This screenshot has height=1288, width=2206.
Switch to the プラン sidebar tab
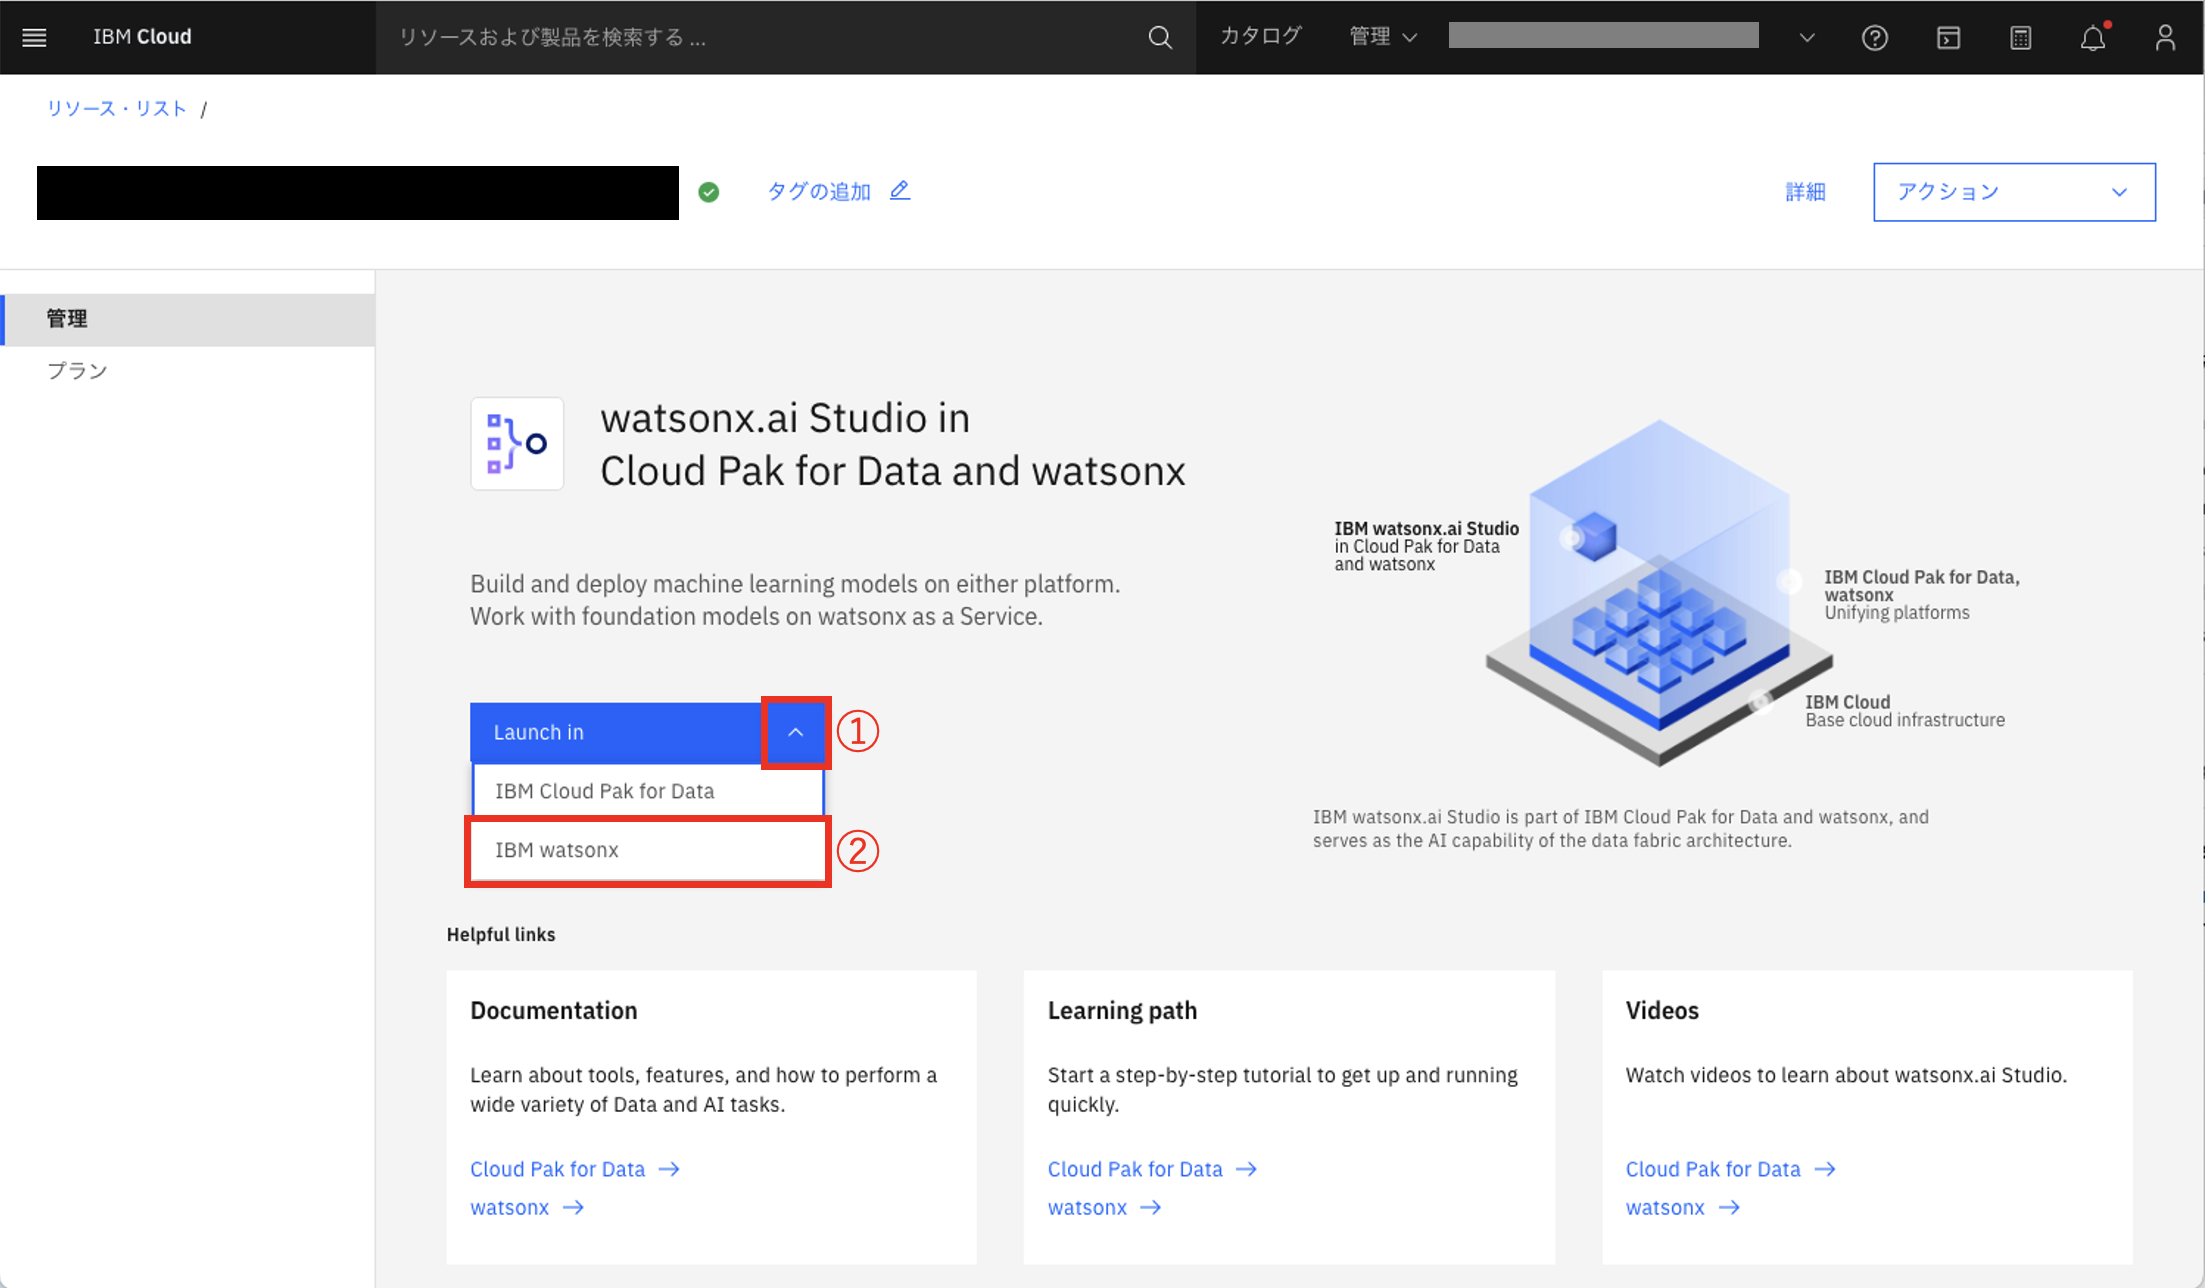click(x=77, y=370)
